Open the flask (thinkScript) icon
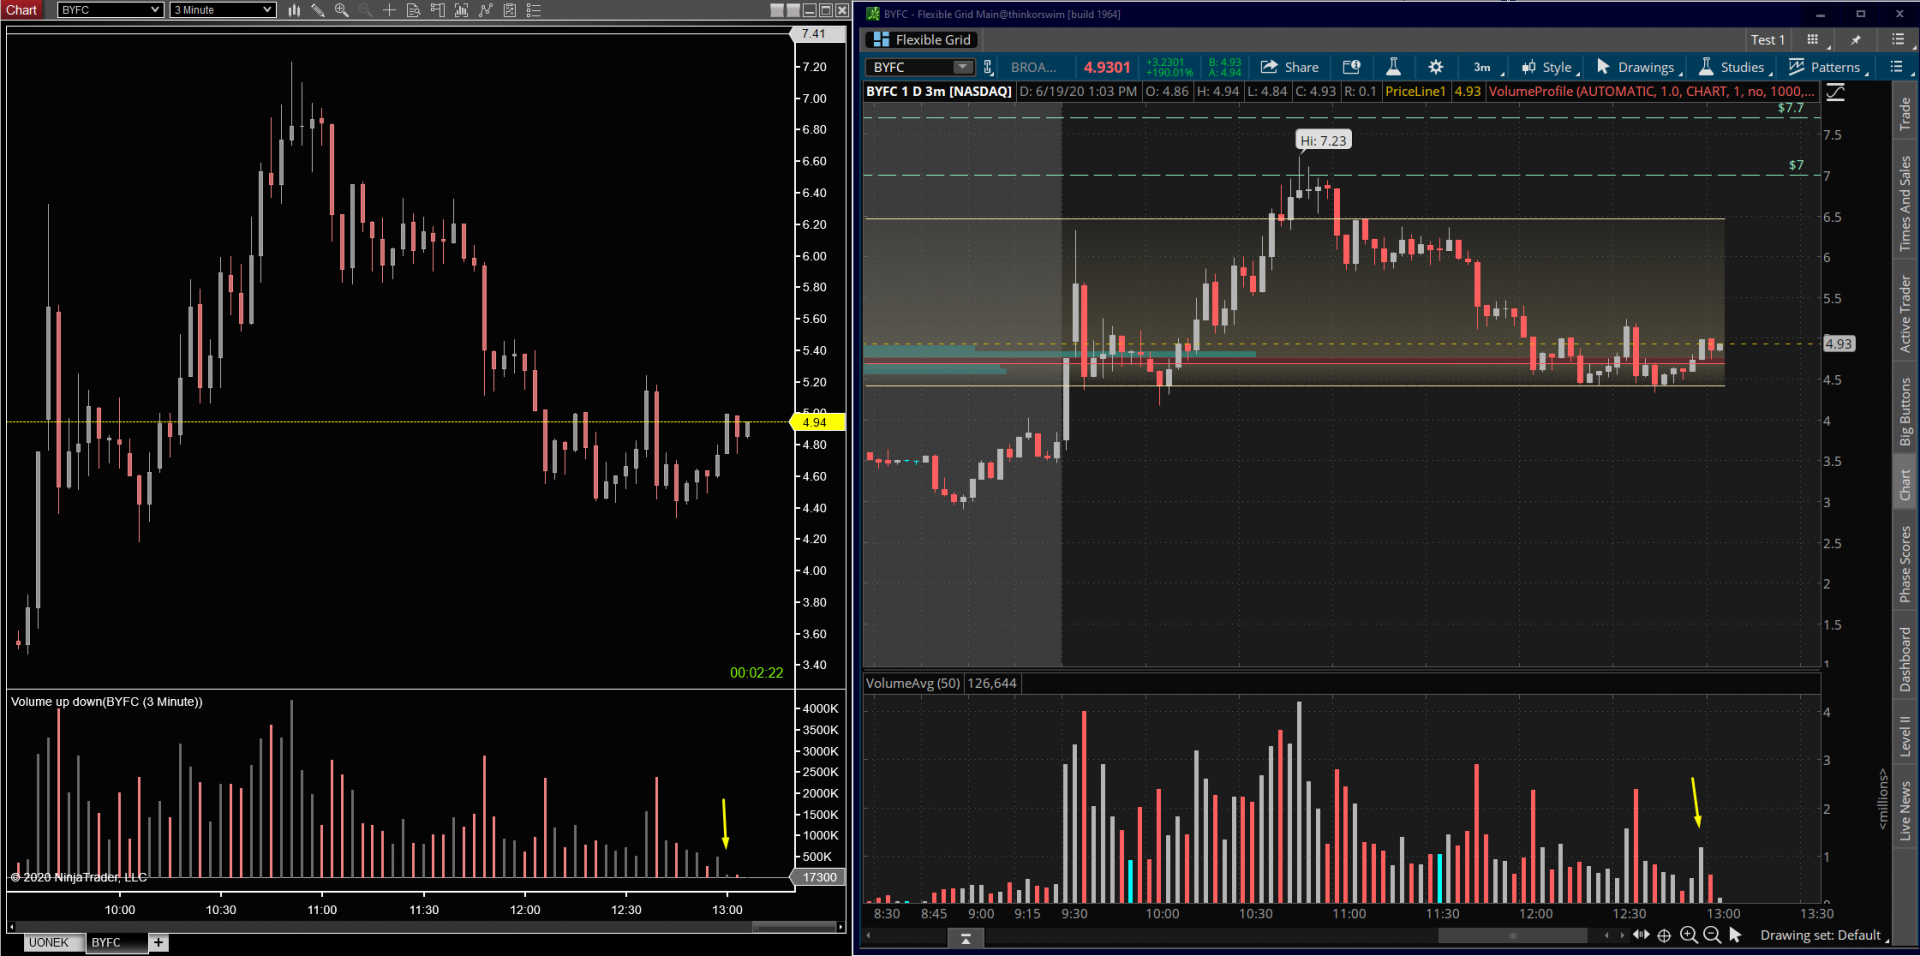This screenshot has width=1920, height=956. pyautogui.click(x=1393, y=67)
